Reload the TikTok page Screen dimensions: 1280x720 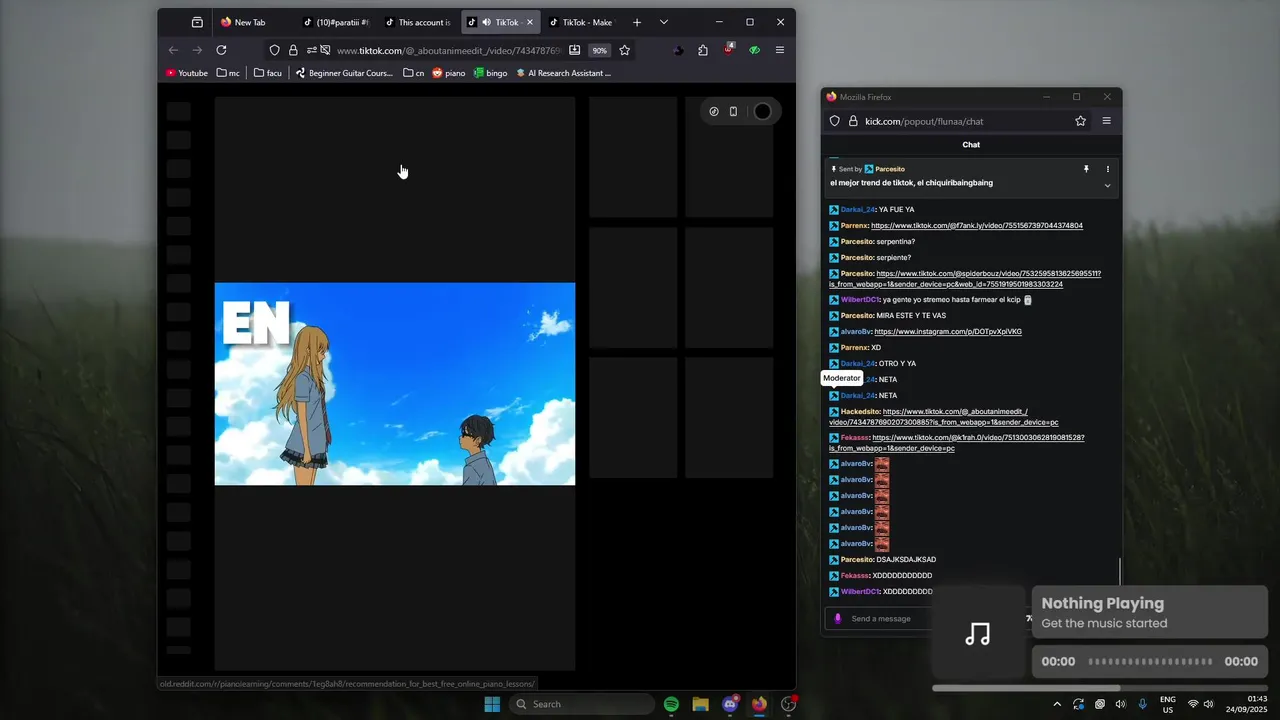coord(221,50)
